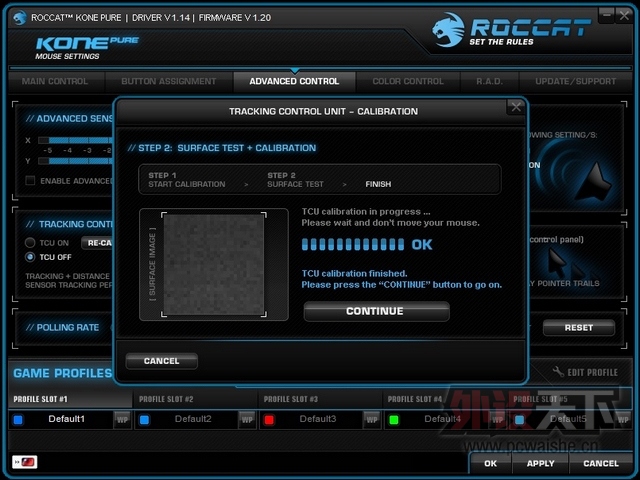This screenshot has height=480, width=640.
Task: Select Profile Slot #2 tab
Action: pos(196,399)
